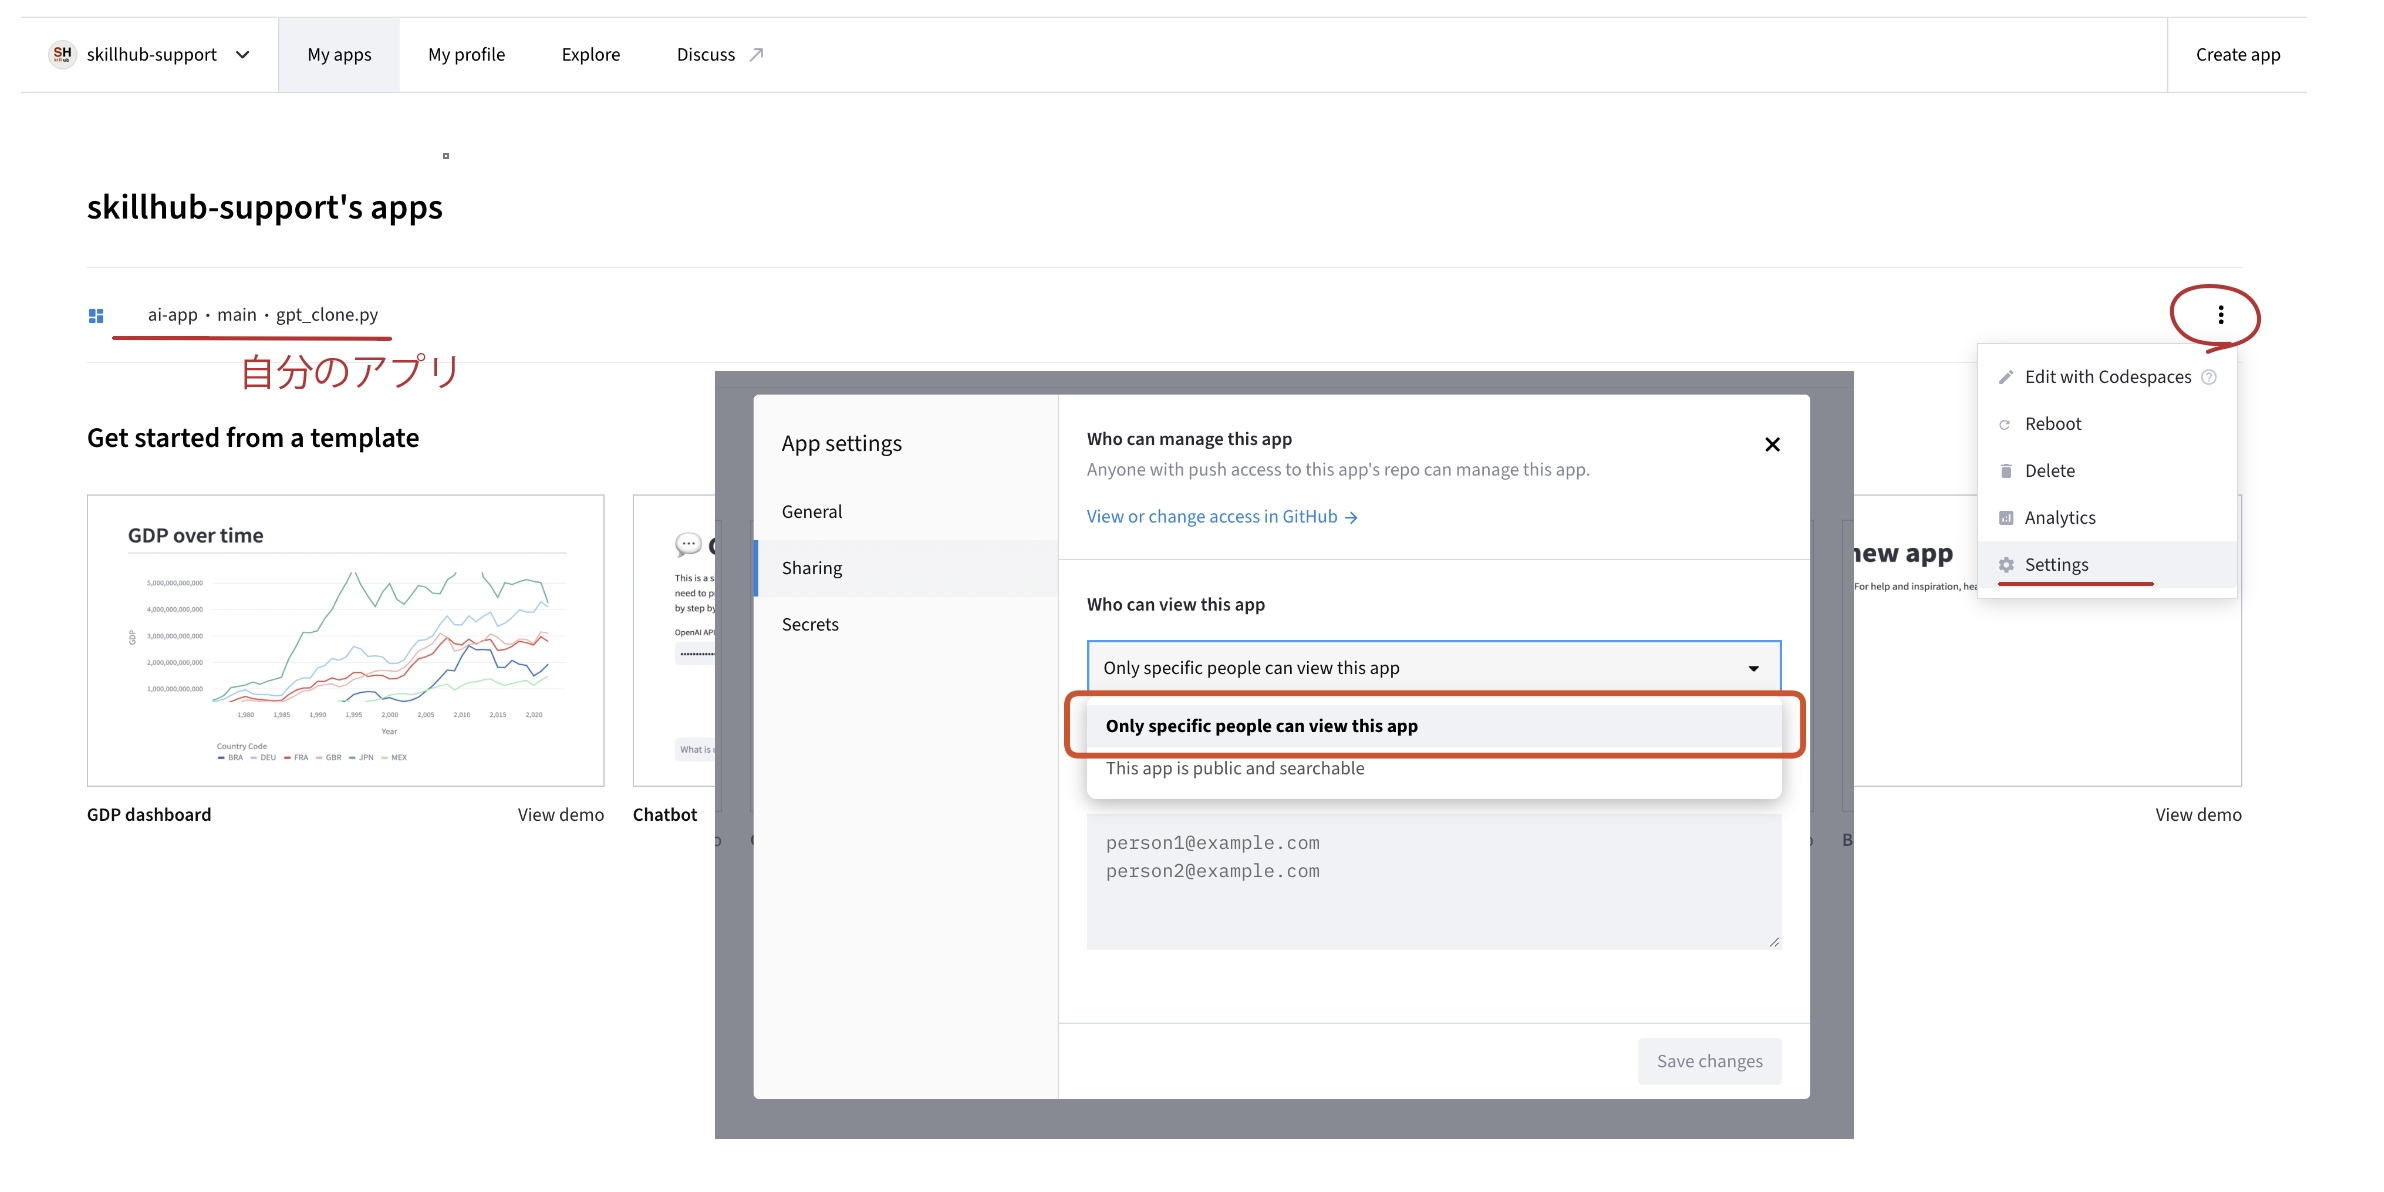Click the GDP dashboard template title

(149, 815)
